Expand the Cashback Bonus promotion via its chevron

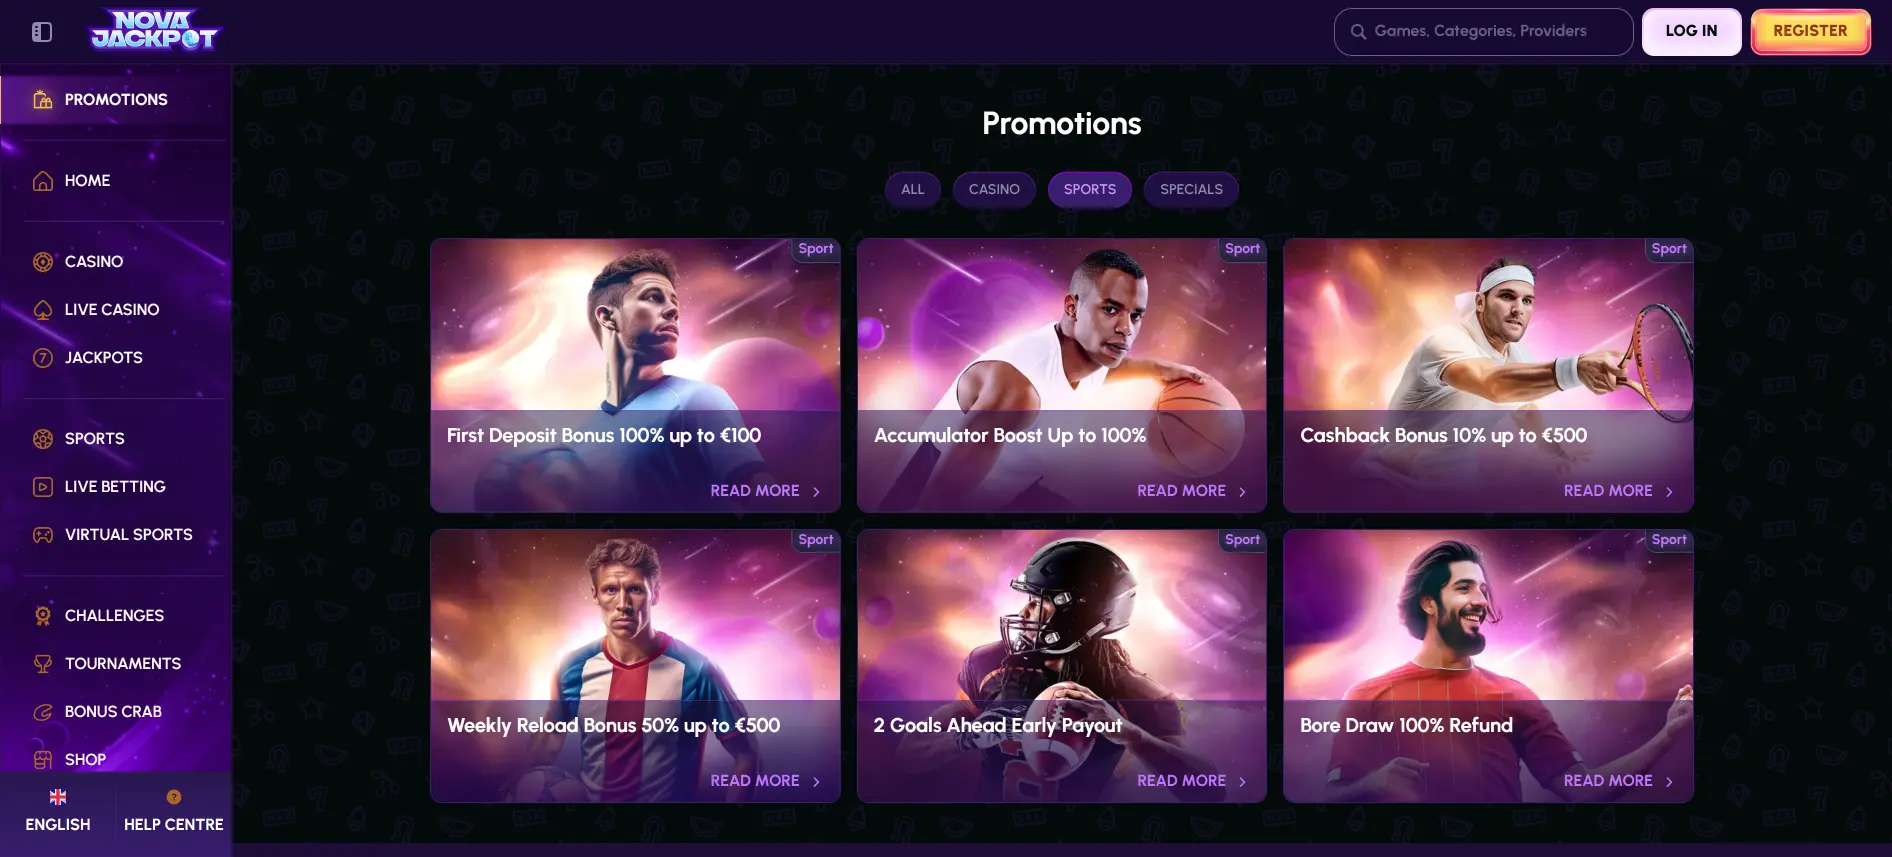point(1669,491)
